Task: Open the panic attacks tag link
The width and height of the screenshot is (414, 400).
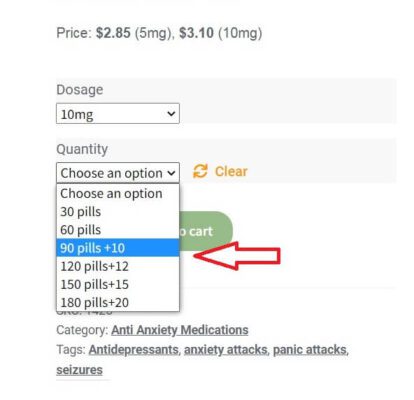Action: coord(310,350)
